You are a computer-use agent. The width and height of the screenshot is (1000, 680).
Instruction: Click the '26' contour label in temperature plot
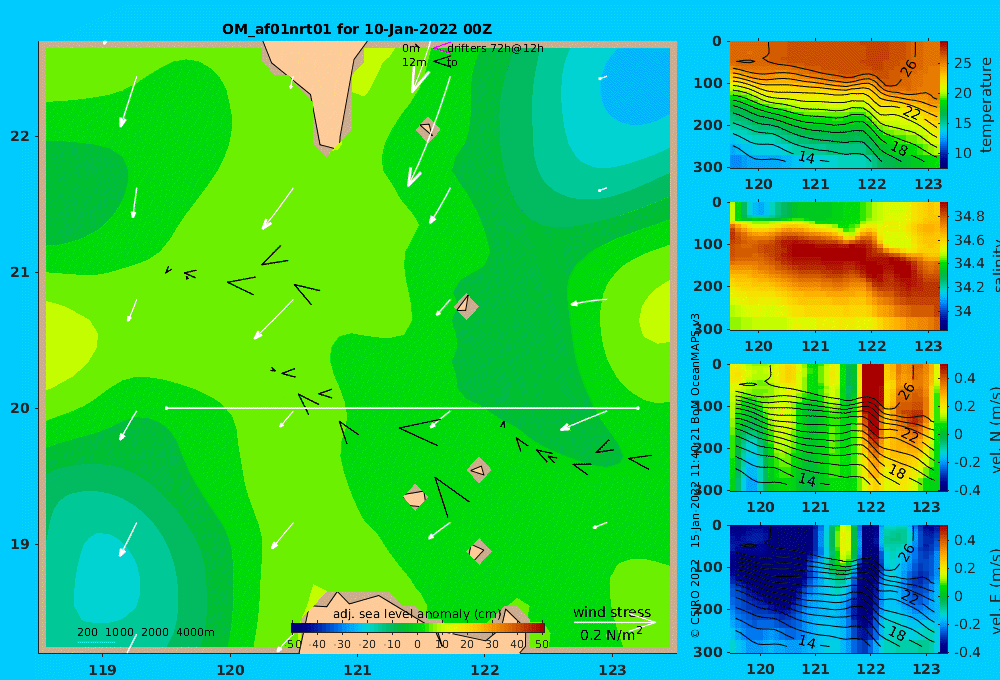[x=908, y=68]
